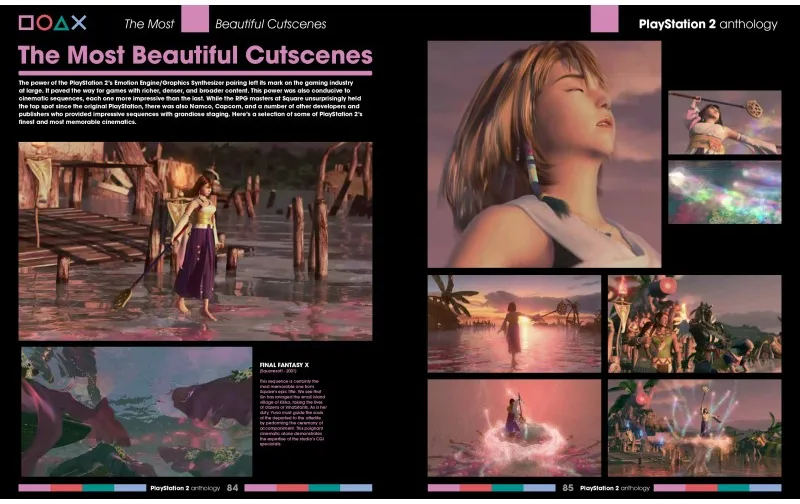Click the circle PlayStation symbol
This screenshot has height=504, width=800.
pyautogui.click(x=44, y=22)
